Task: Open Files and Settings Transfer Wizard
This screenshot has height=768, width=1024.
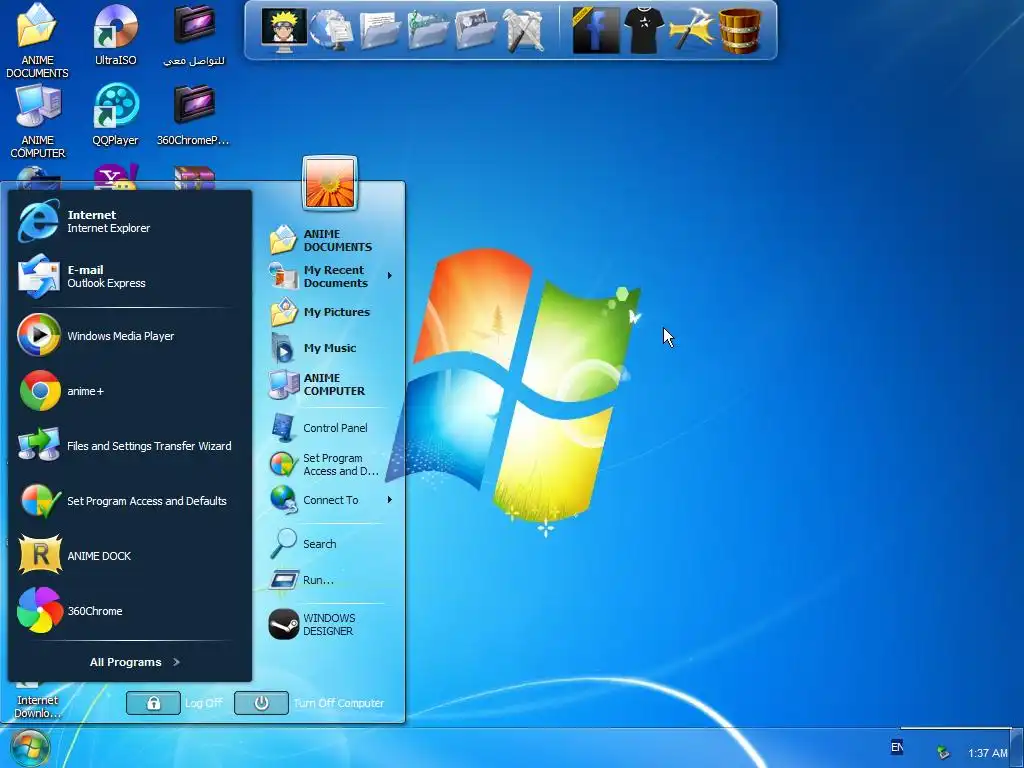Action: tap(129, 445)
